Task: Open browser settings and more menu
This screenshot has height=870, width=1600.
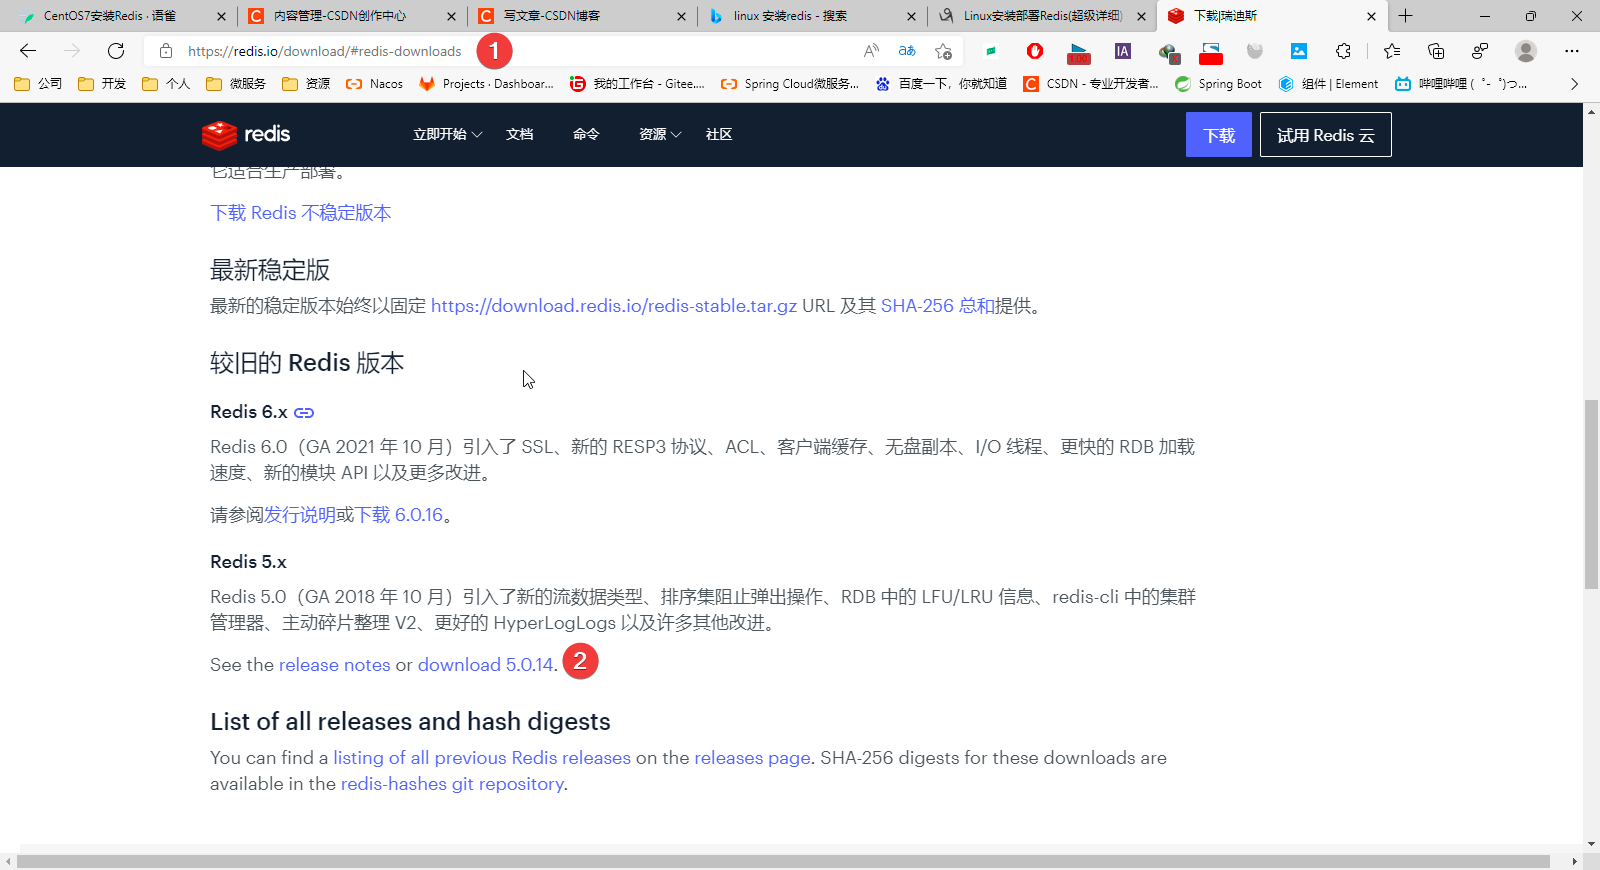Action: pyautogui.click(x=1572, y=51)
